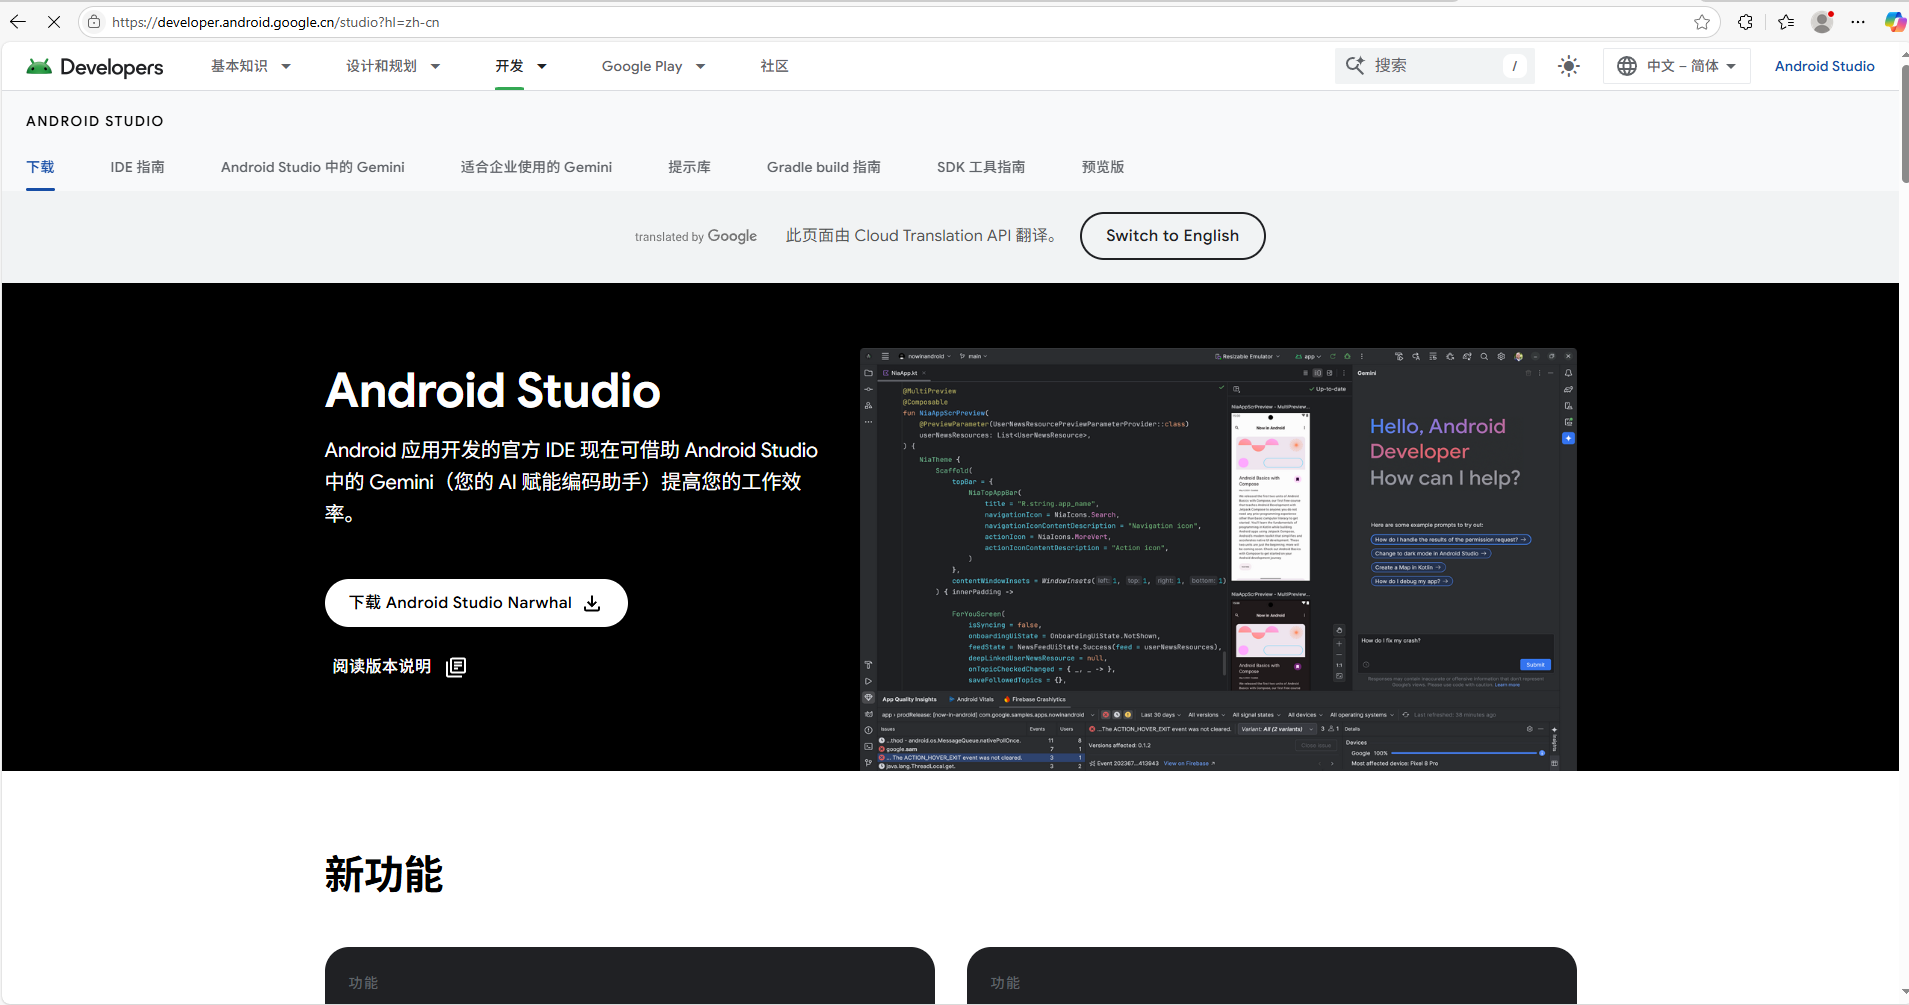Switch to the 预览版 tab
This screenshot has height=1005, width=1909.
1103,167
